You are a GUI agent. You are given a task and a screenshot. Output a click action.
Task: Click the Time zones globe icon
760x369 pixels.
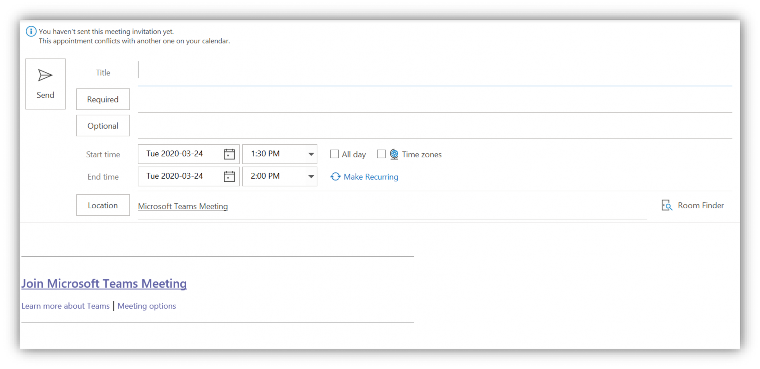[x=394, y=154]
